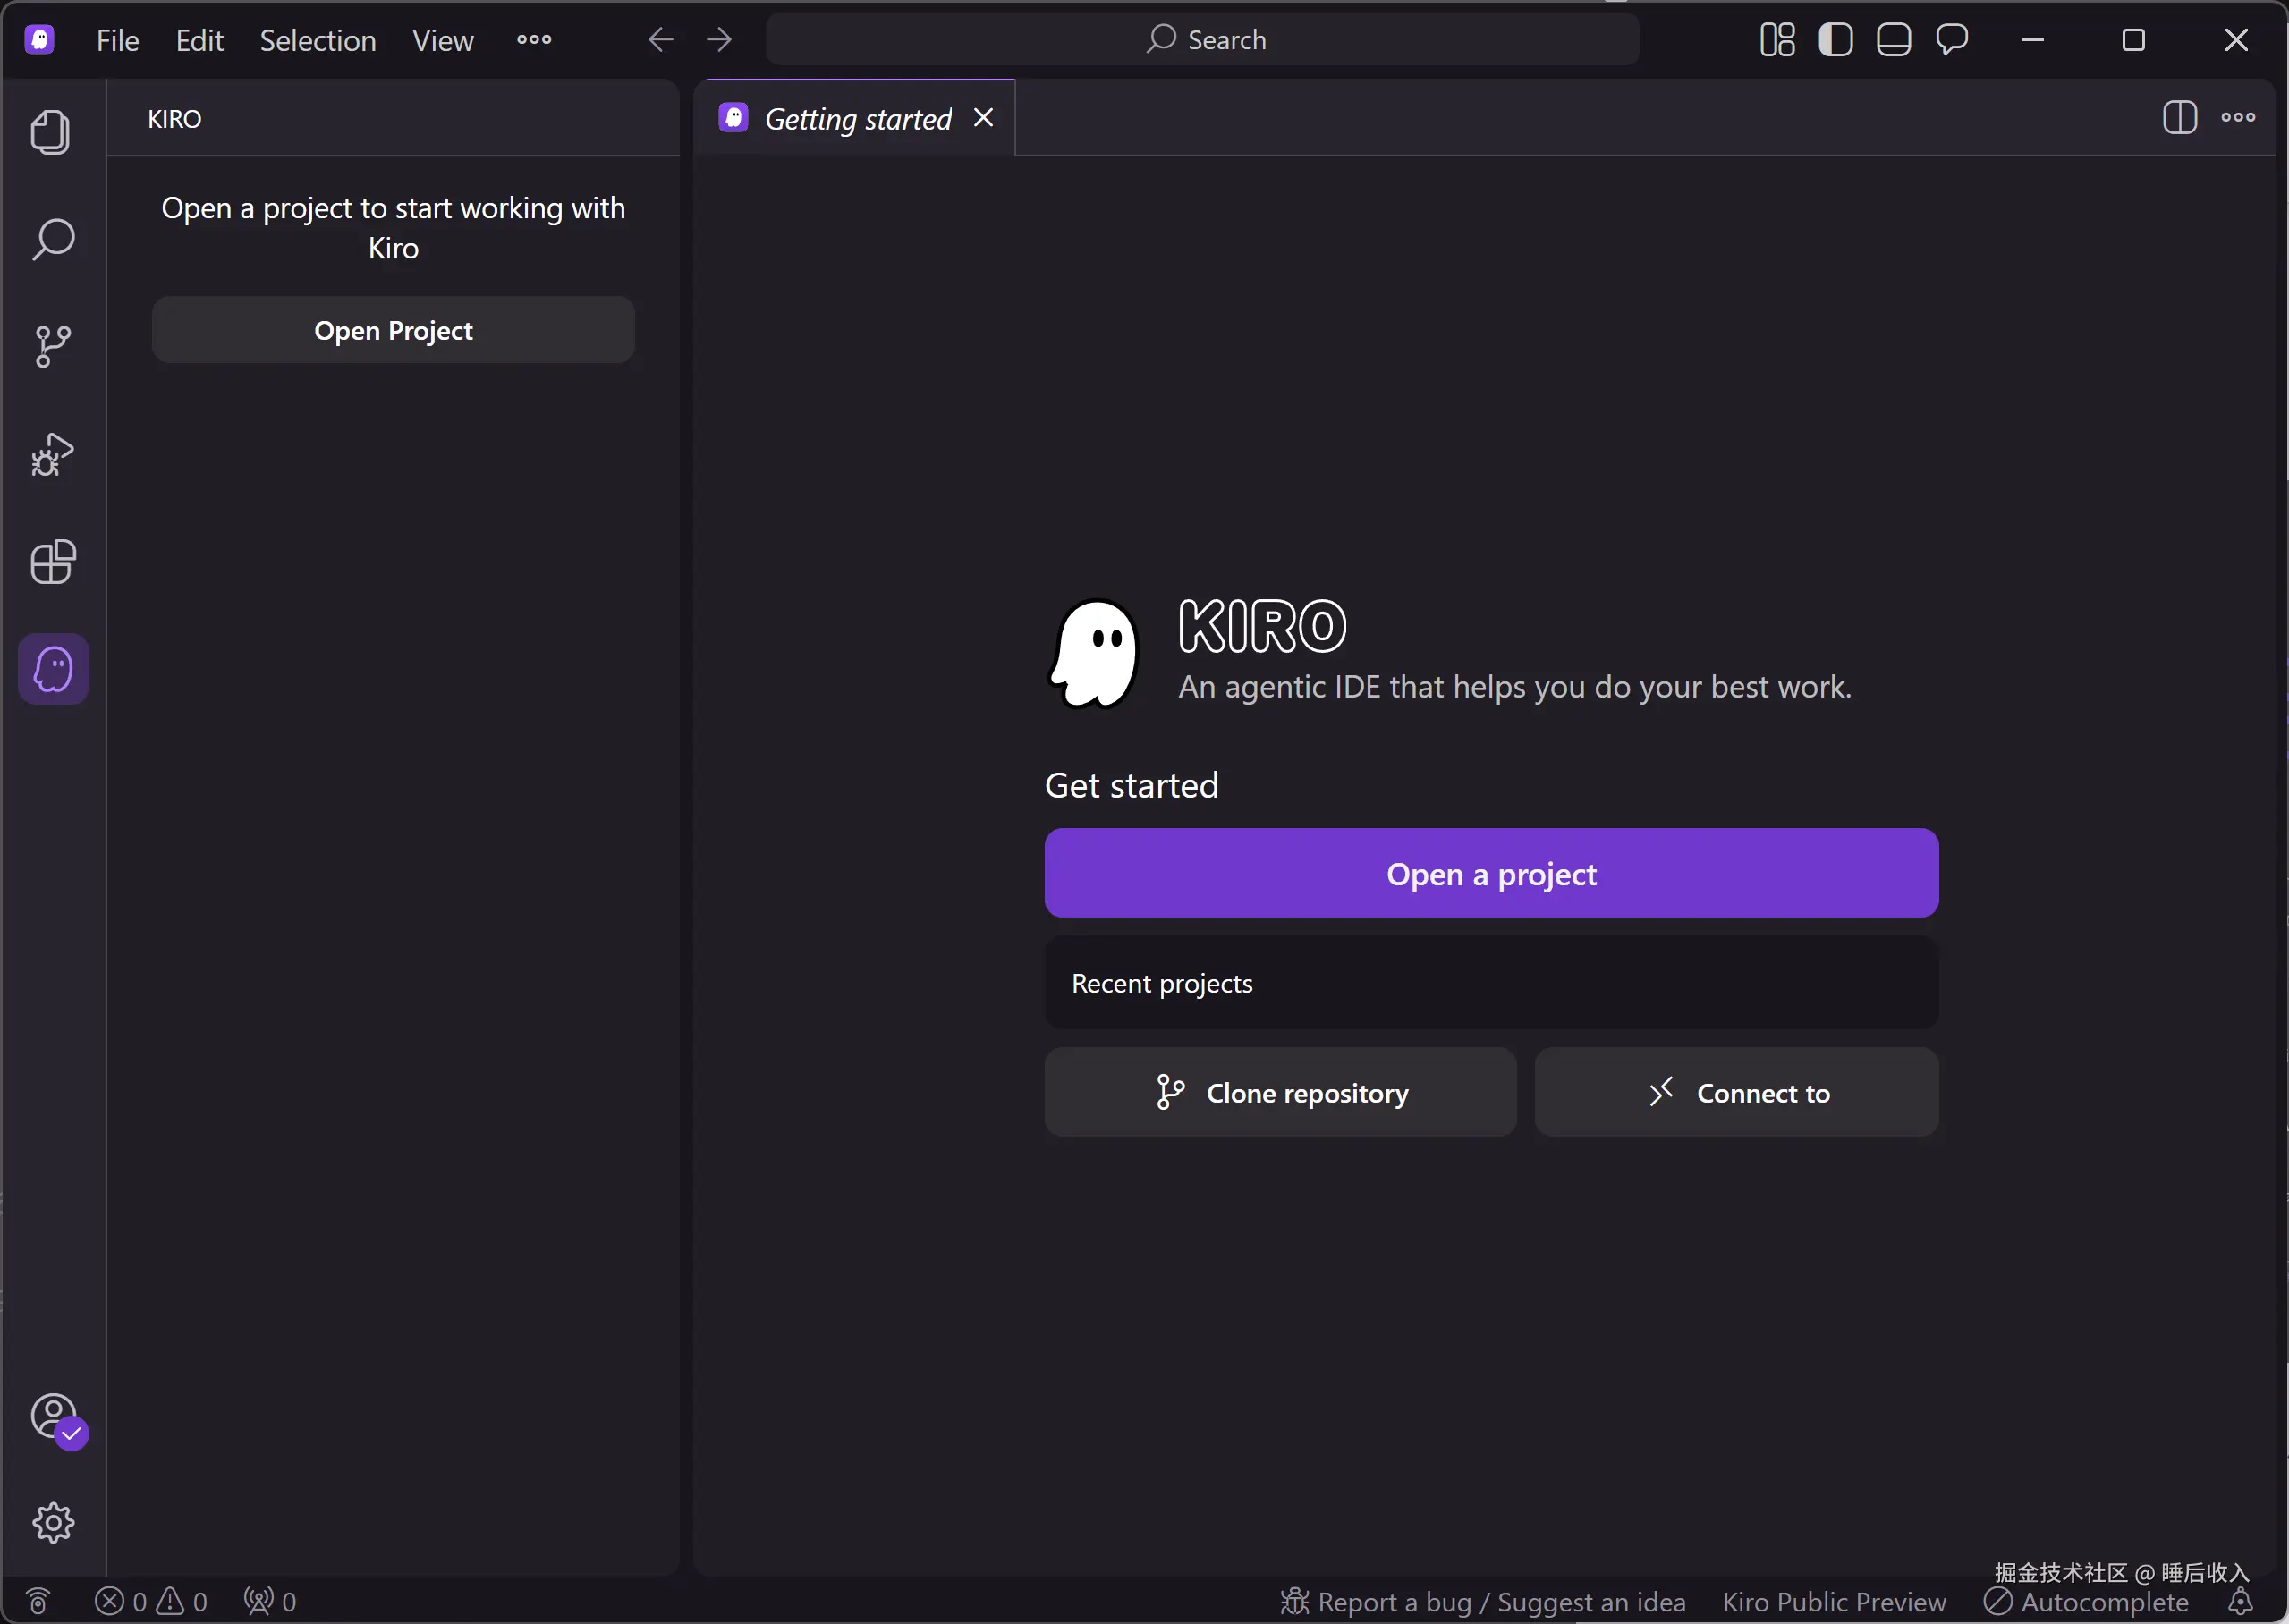The image size is (2289, 1624).
Task: Open the Source Control view
Action: click(x=53, y=347)
